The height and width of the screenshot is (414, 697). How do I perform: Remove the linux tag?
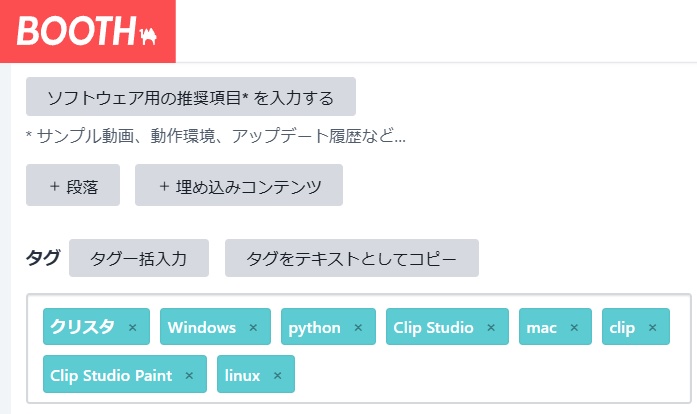[277, 375]
